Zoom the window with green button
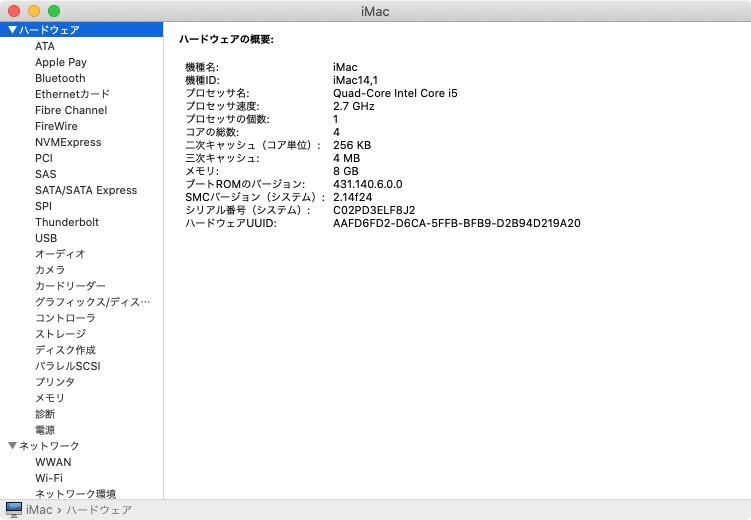This screenshot has height=520, width=751. [x=54, y=11]
